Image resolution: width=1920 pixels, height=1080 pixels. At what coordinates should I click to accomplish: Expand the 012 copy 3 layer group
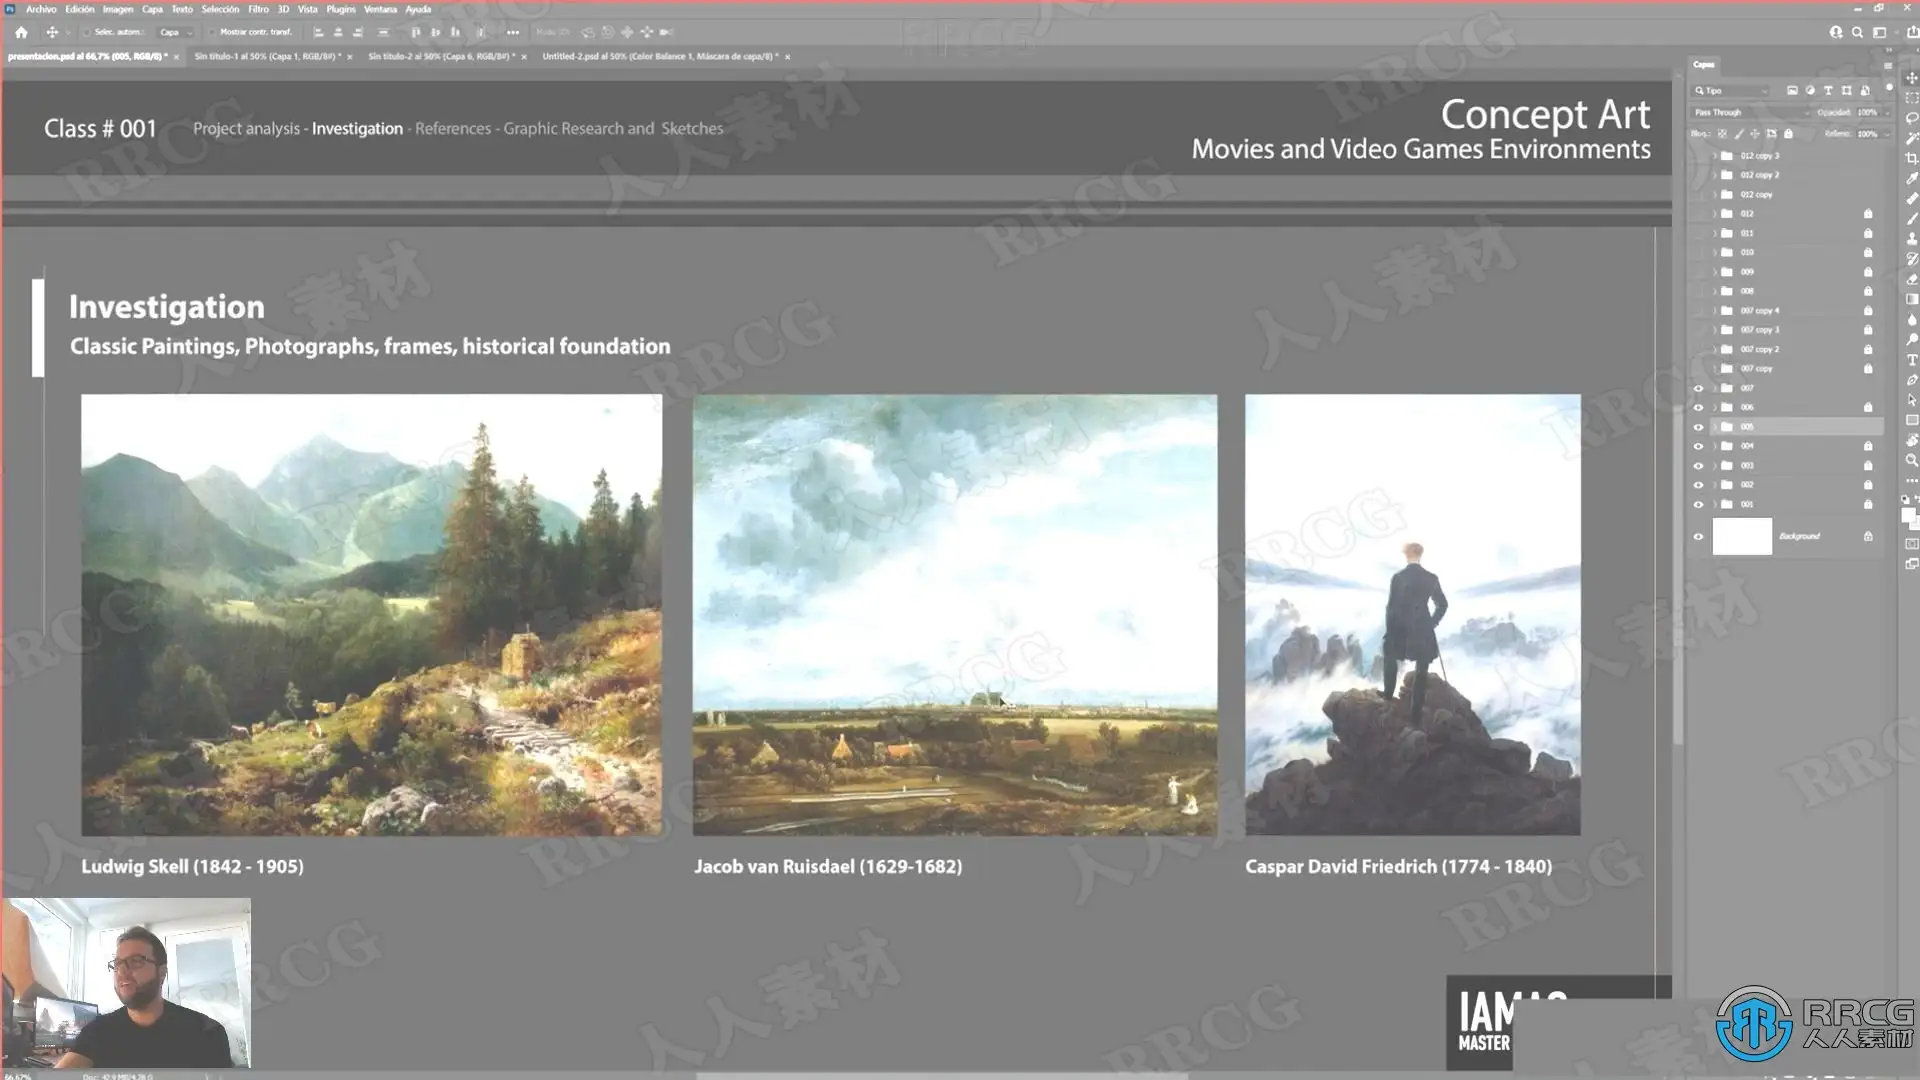point(1715,156)
